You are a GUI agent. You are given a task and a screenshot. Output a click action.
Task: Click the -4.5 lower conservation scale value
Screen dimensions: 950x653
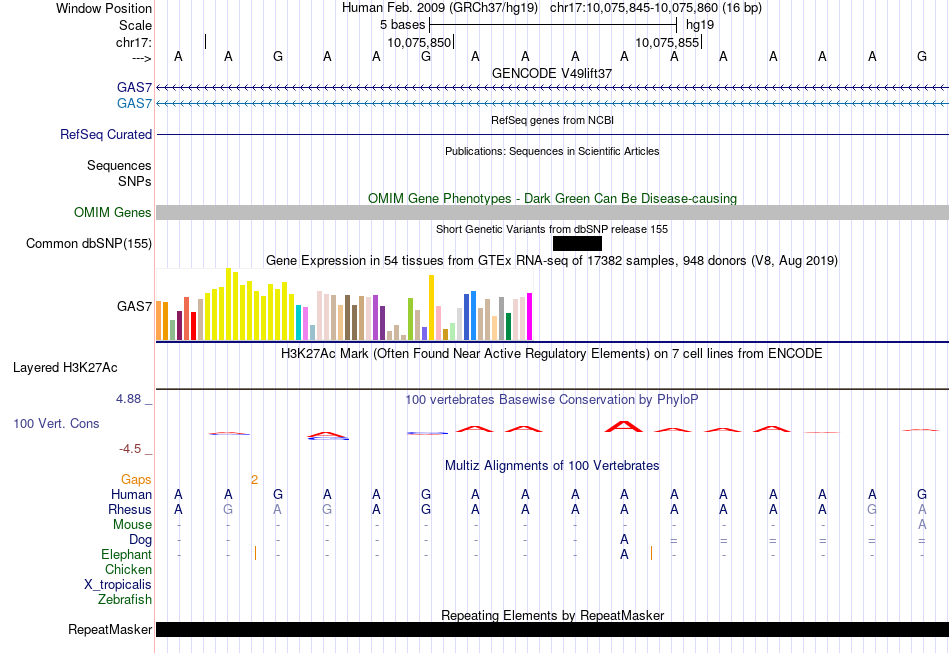[130, 449]
